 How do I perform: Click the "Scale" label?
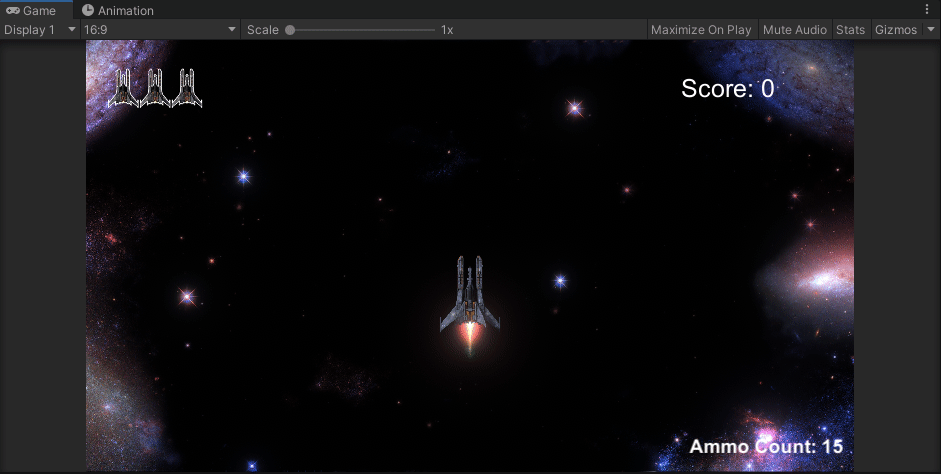pos(263,30)
